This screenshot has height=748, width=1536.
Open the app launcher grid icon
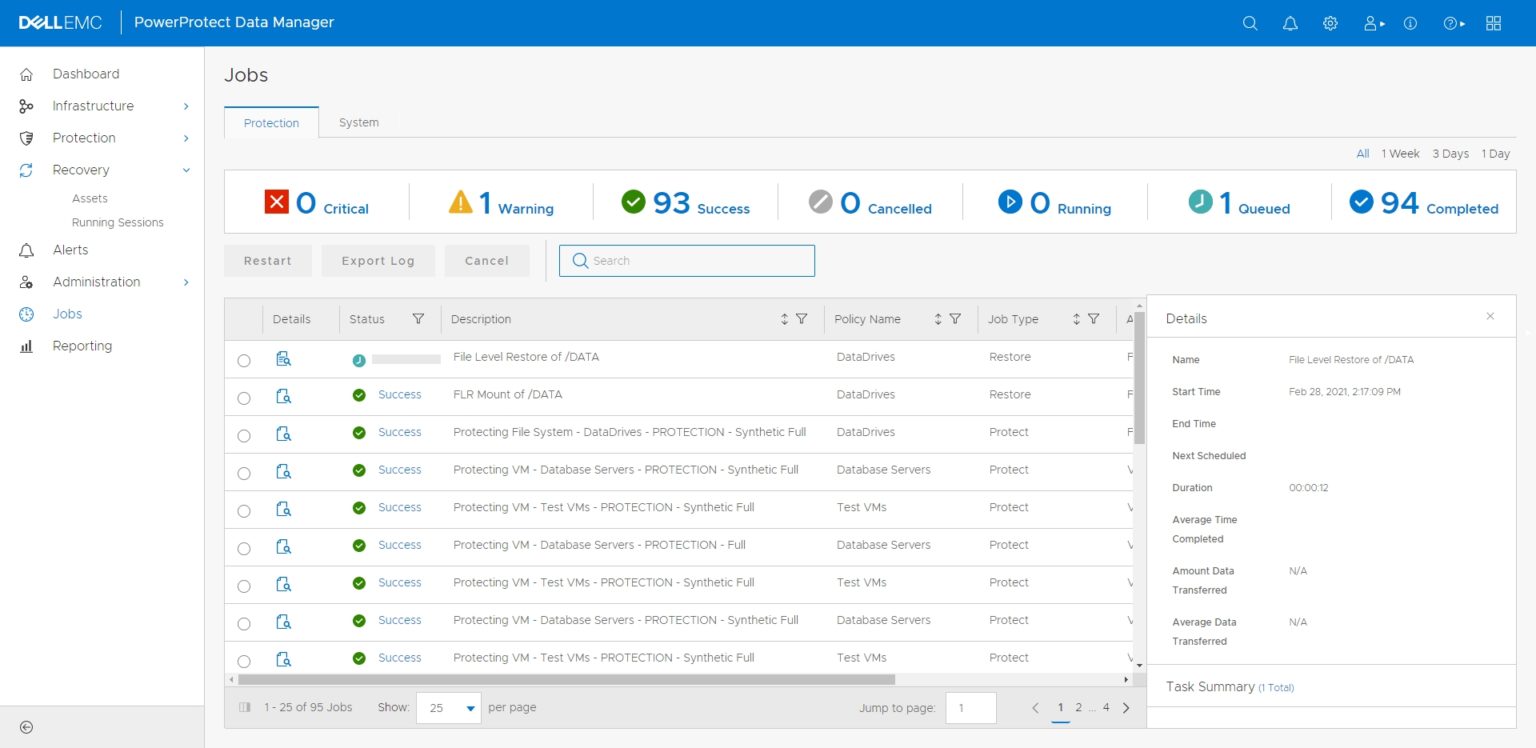point(1493,23)
